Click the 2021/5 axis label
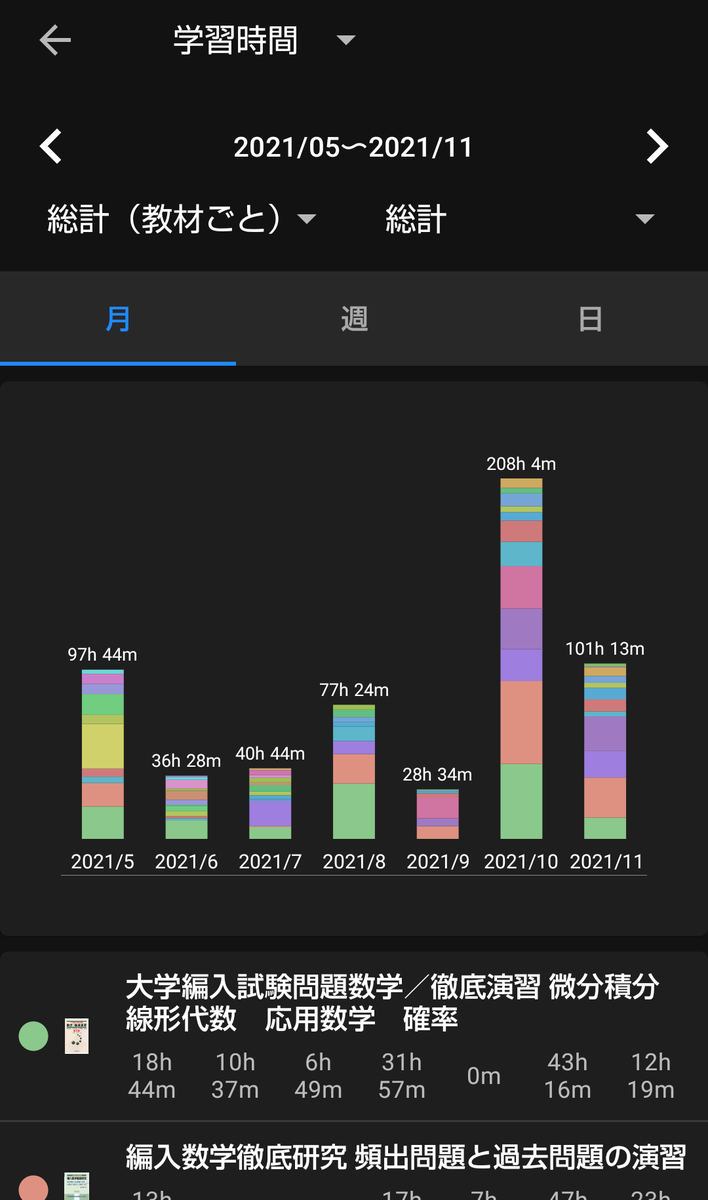This screenshot has width=708, height=1200. (103, 862)
